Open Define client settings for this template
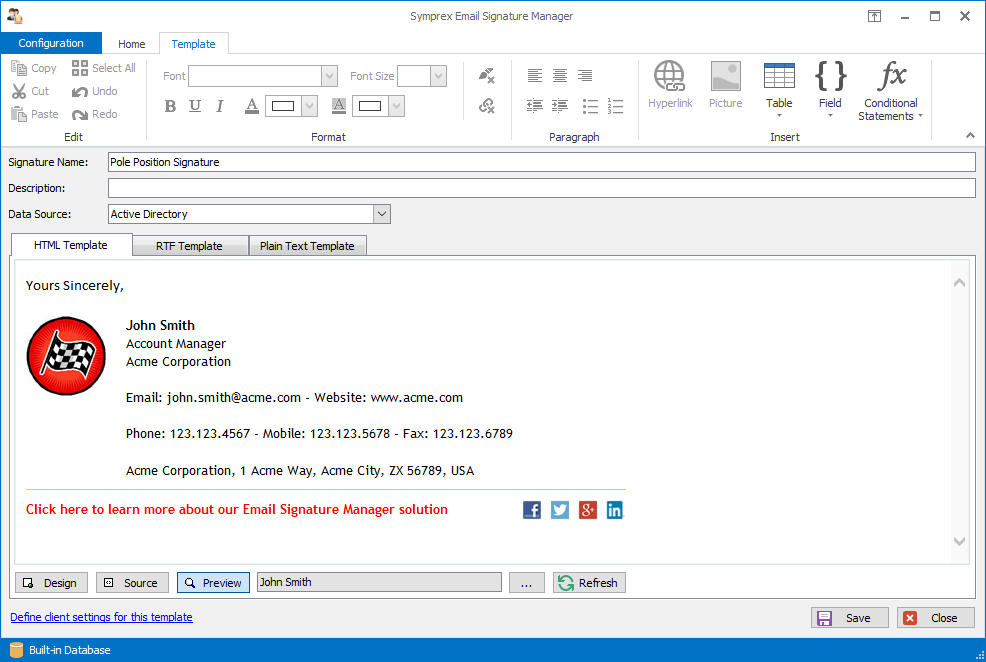 pyautogui.click(x=101, y=617)
